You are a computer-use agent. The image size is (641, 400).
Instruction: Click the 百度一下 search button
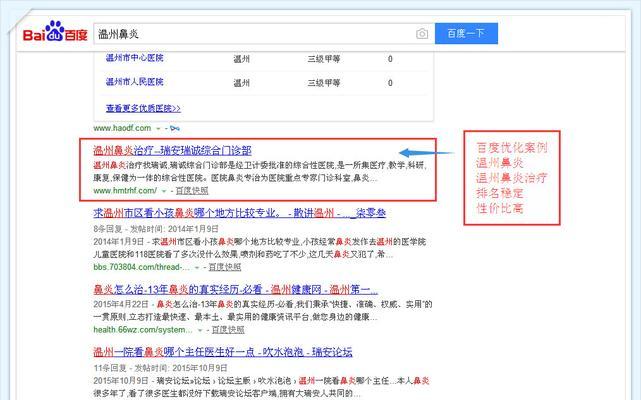click(x=466, y=34)
